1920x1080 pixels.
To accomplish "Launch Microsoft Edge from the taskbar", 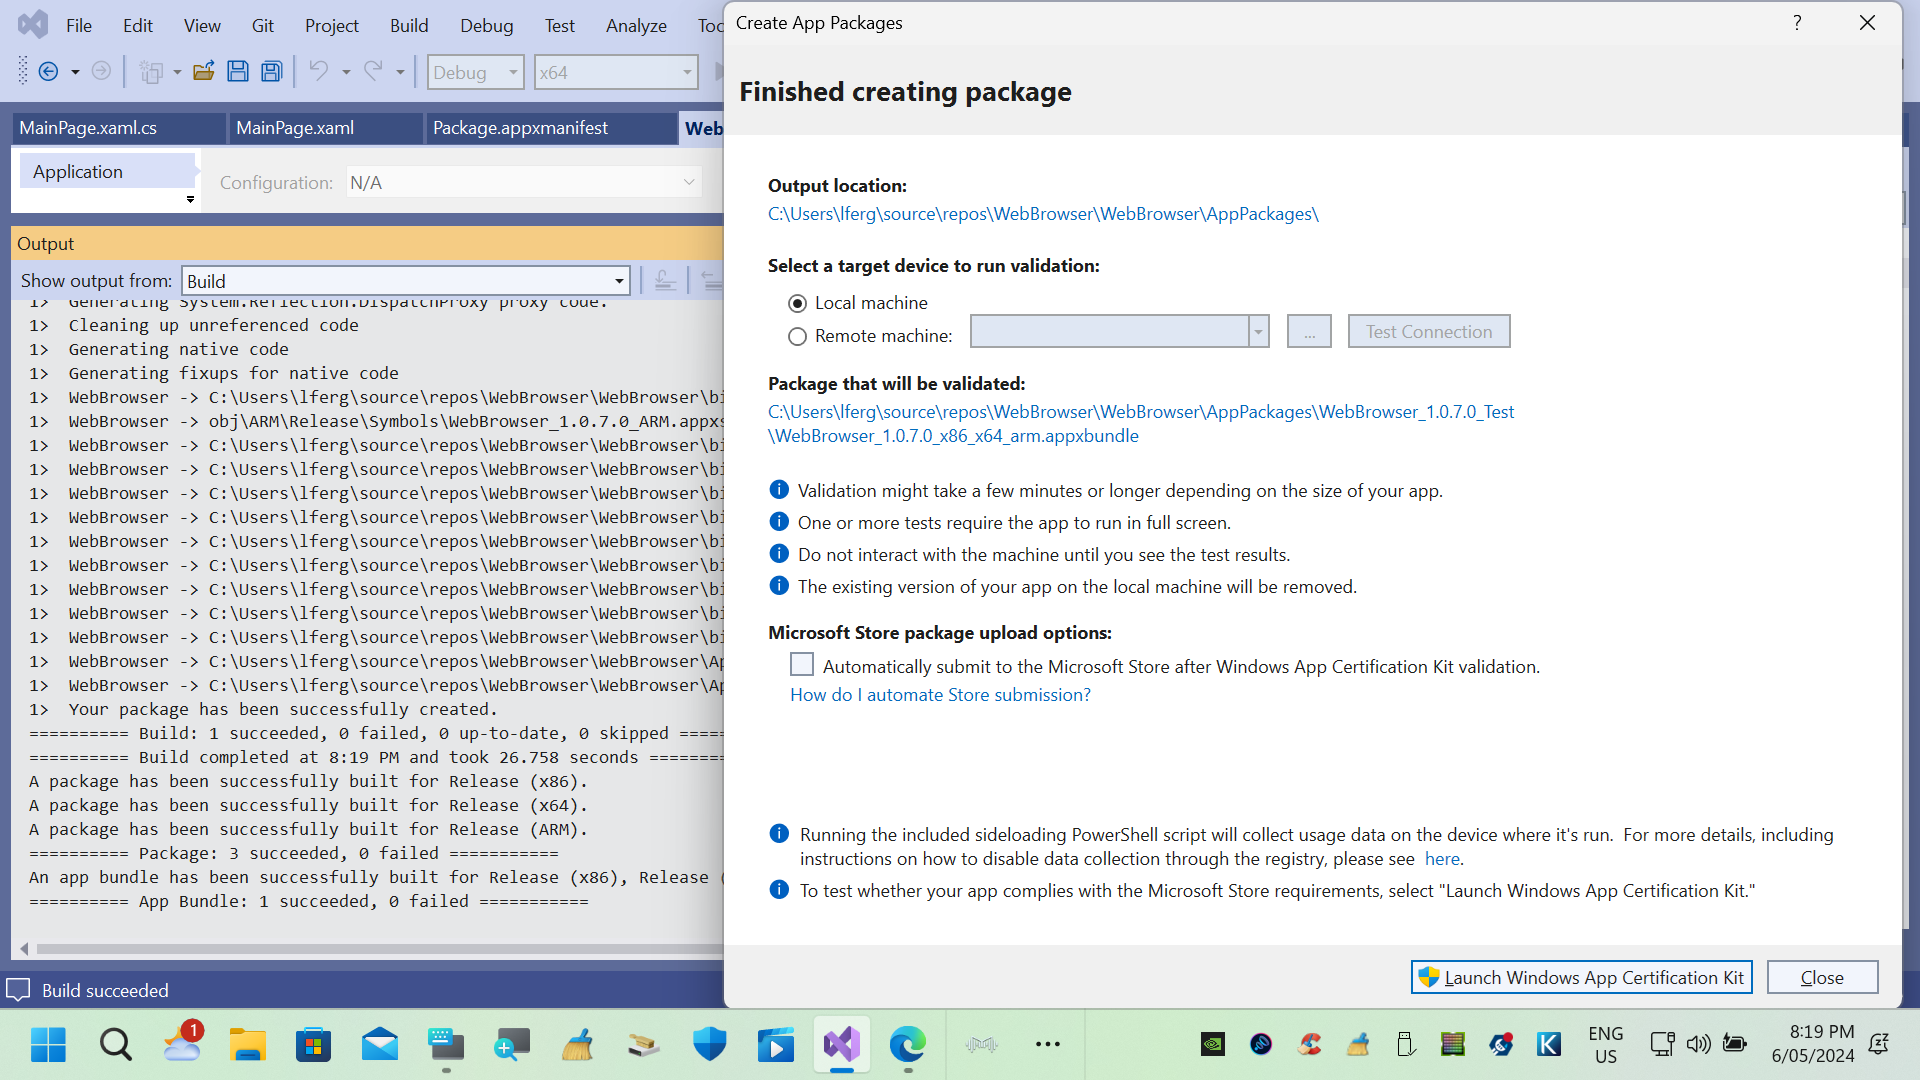I will 906,1044.
